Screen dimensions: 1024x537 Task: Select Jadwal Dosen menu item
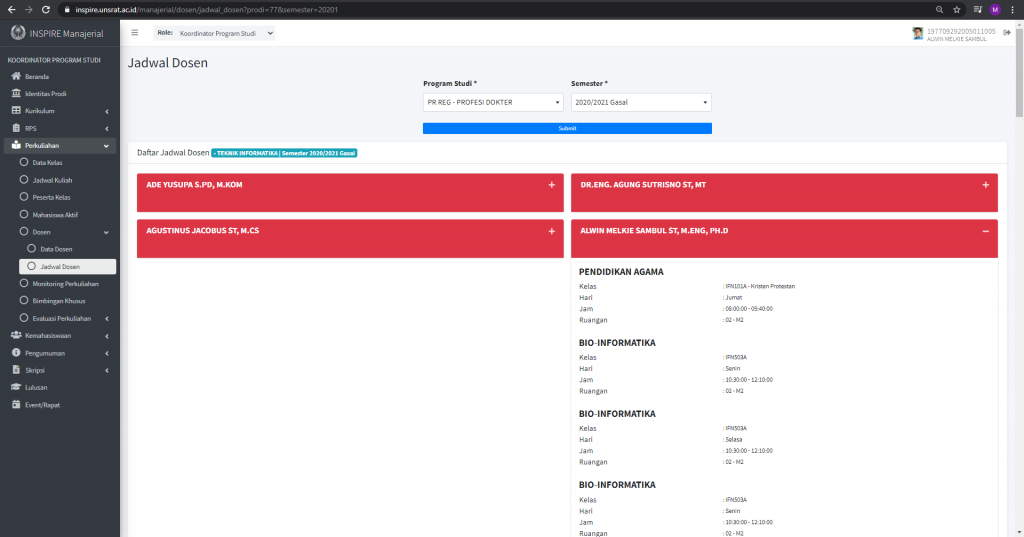pos(67,267)
